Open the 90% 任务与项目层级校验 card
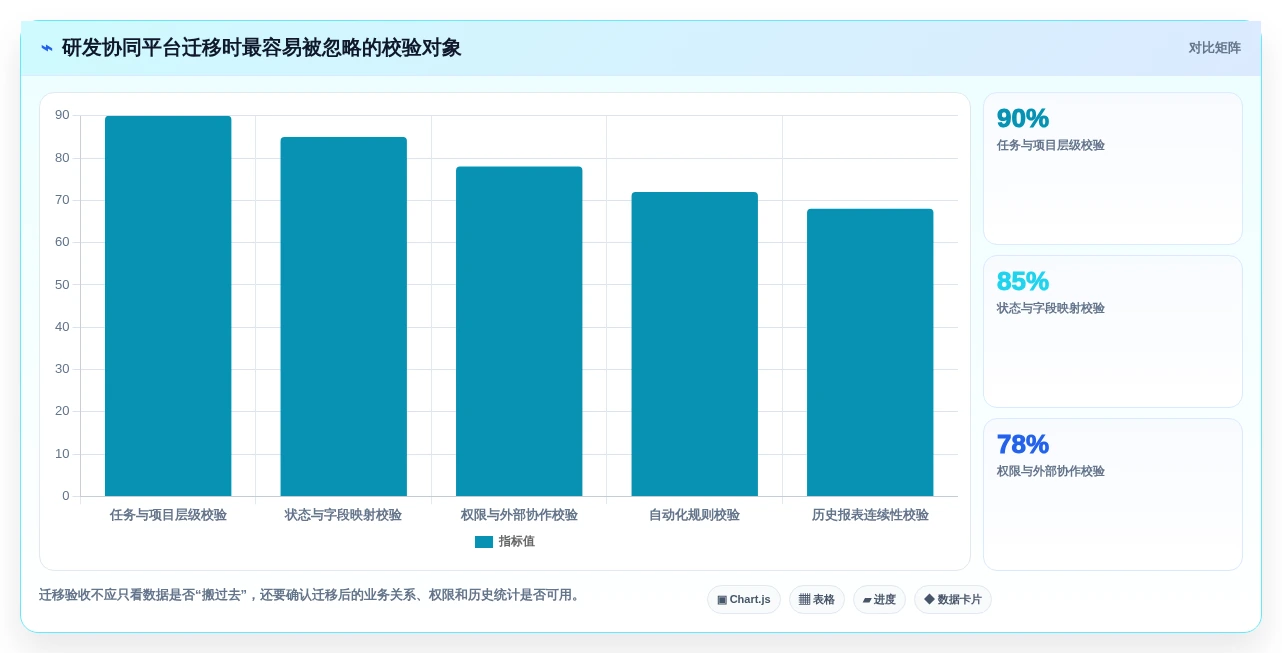 (x=1113, y=169)
